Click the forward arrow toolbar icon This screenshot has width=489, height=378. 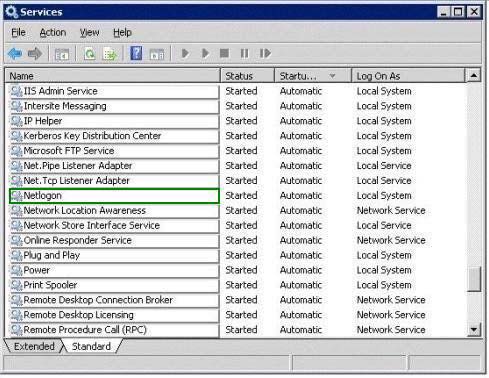[x=35, y=53]
